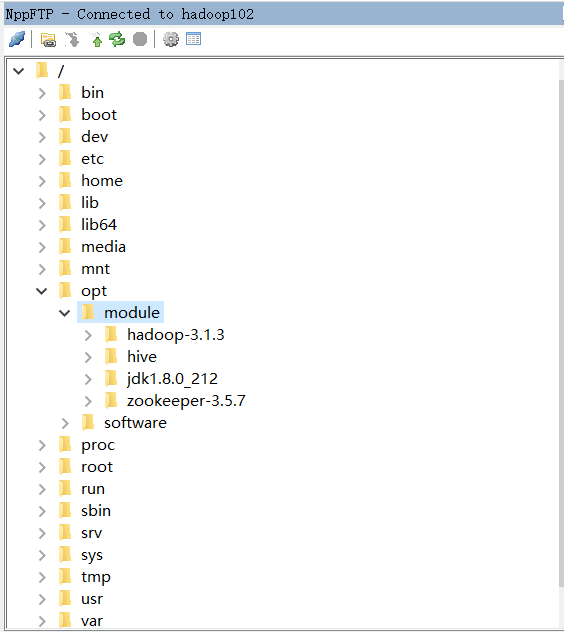Open NppFTP settings gear icon

click(x=171, y=40)
